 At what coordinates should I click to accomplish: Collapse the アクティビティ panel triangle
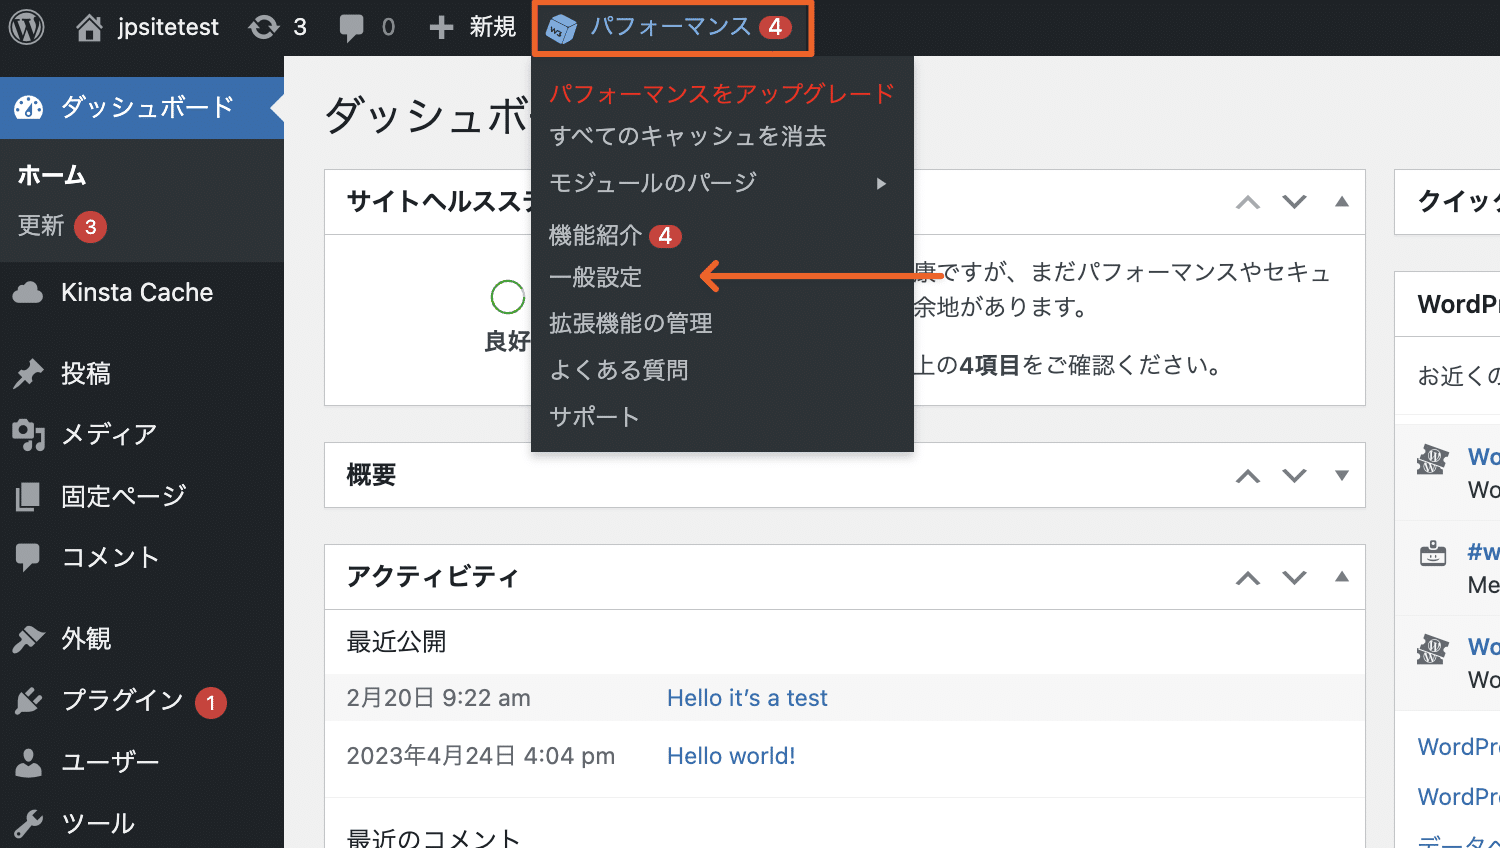pos(1341,577)
